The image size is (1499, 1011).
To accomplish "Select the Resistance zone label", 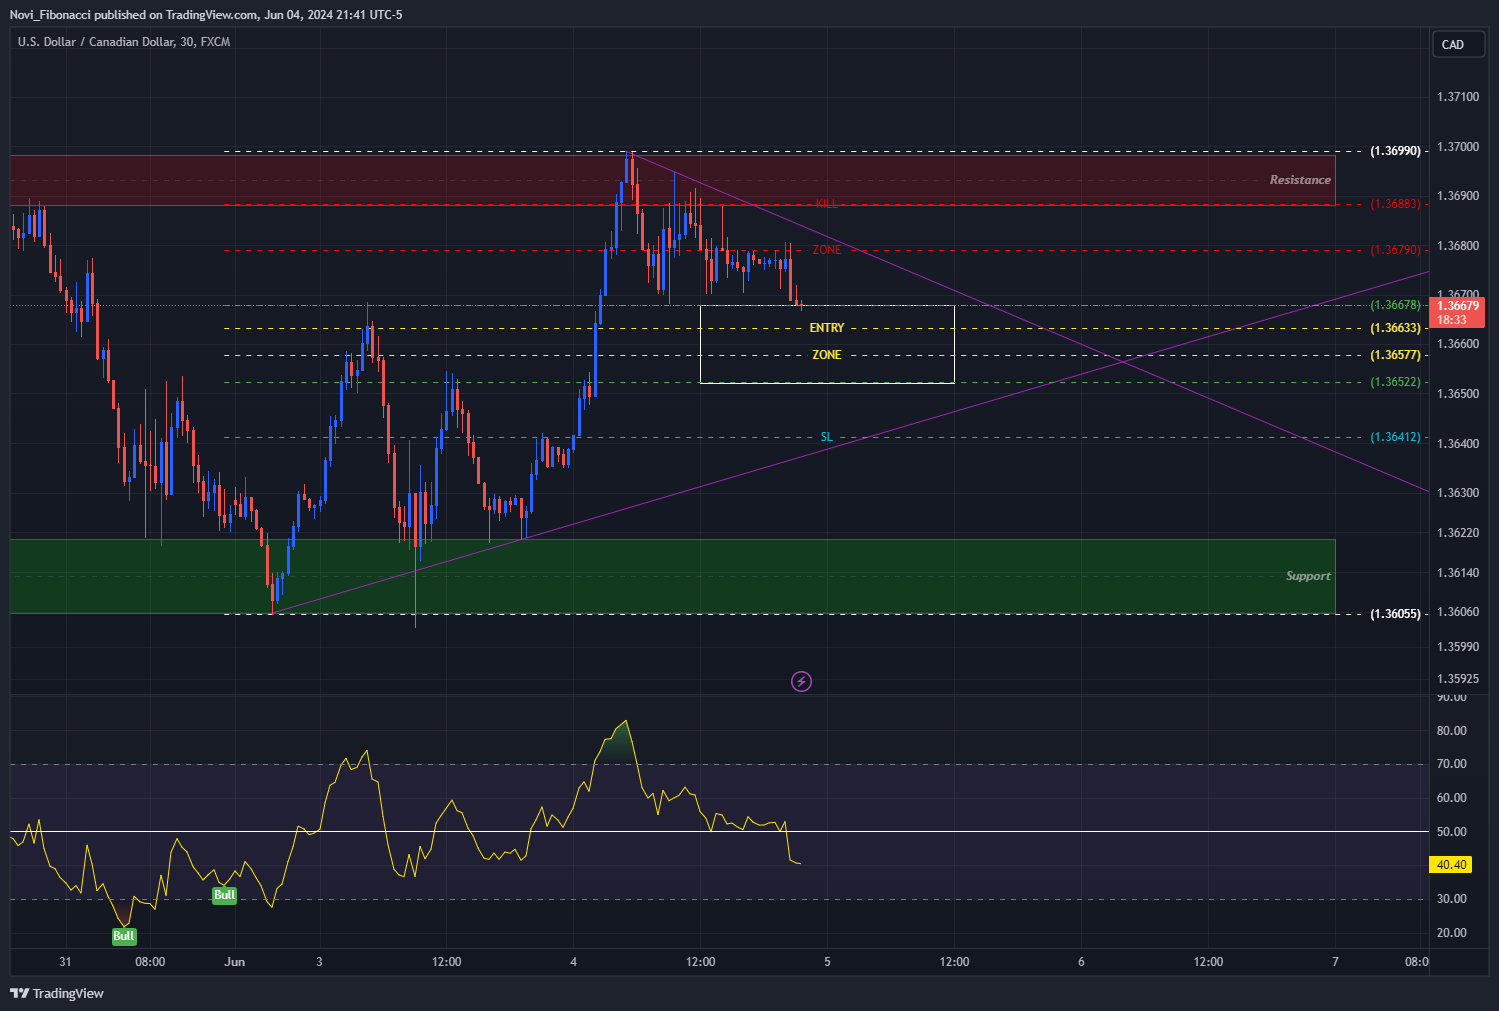I will (x=1300, y=180).
